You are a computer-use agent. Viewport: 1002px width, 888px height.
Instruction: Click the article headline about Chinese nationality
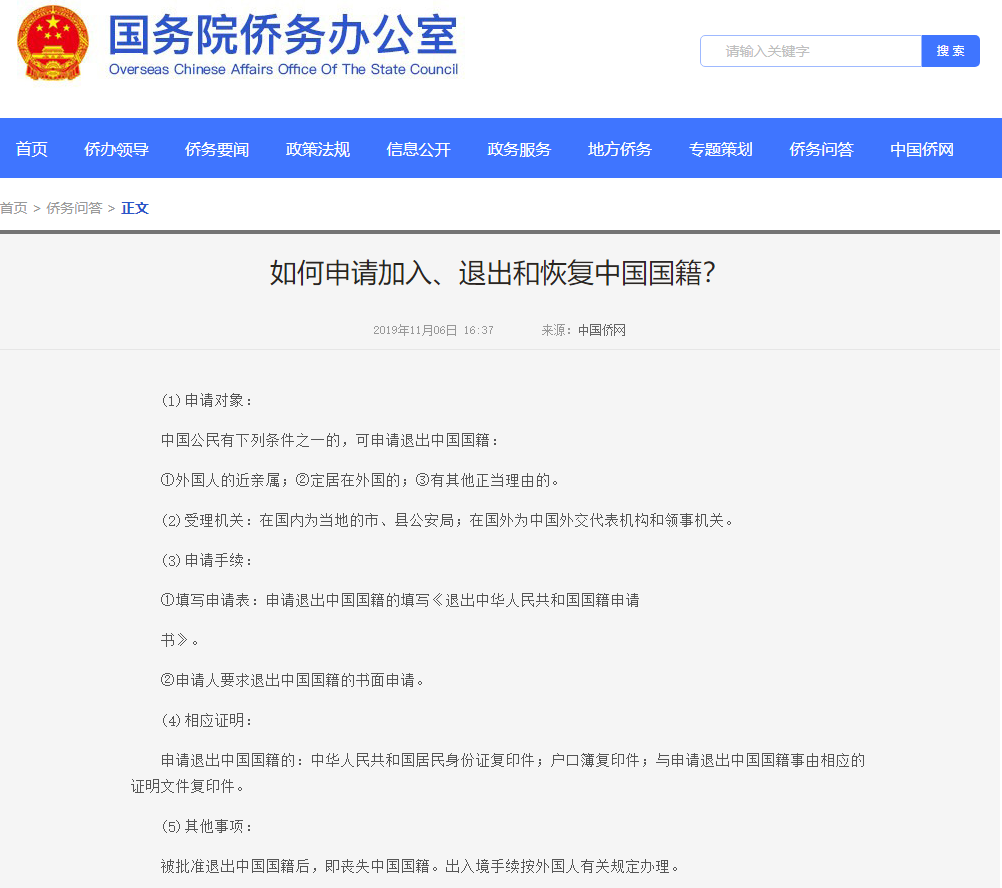pos(500,272)
